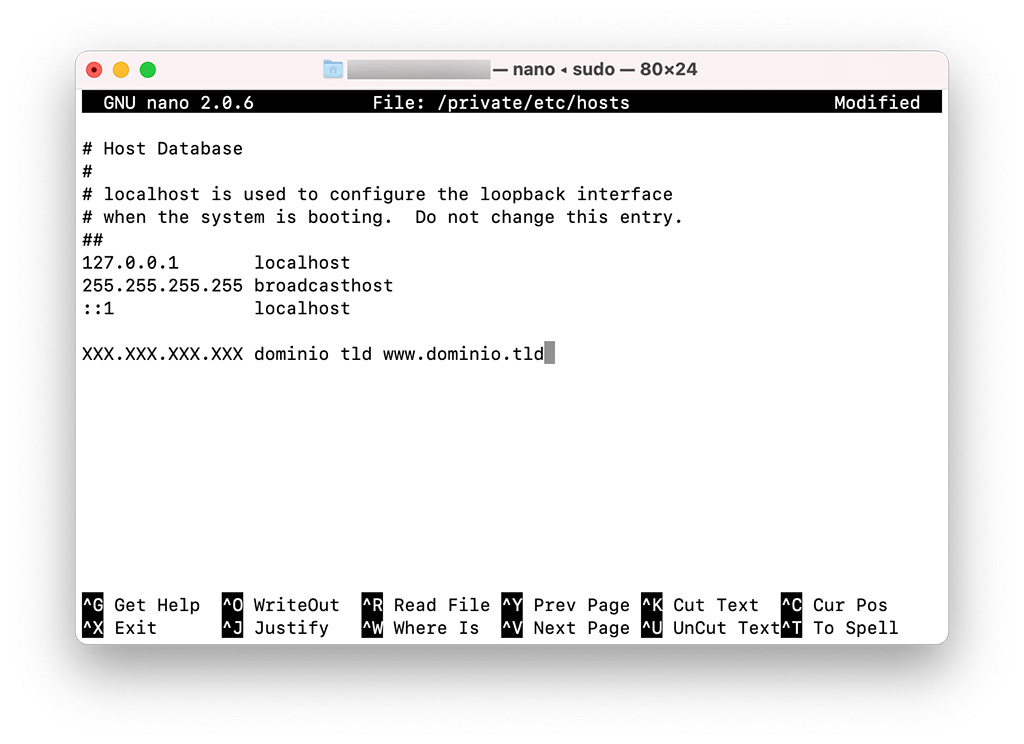The height and width of the screenshot is (744, 1024).
Task: Click the 'www.dominio.tld' hostname
Action: point(464,354)
